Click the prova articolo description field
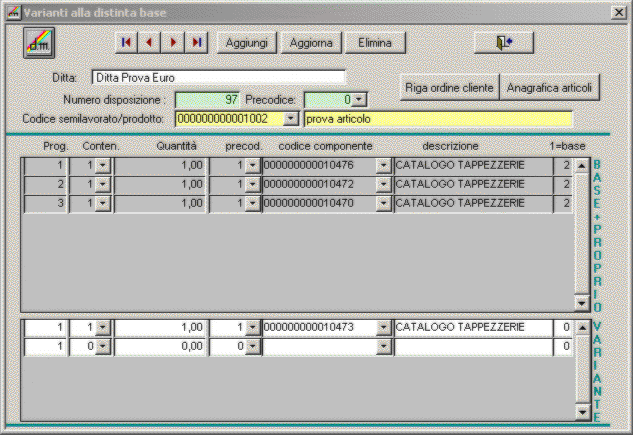Image resolution: width=633 pixels, height=435 pixels. point(438,119)
